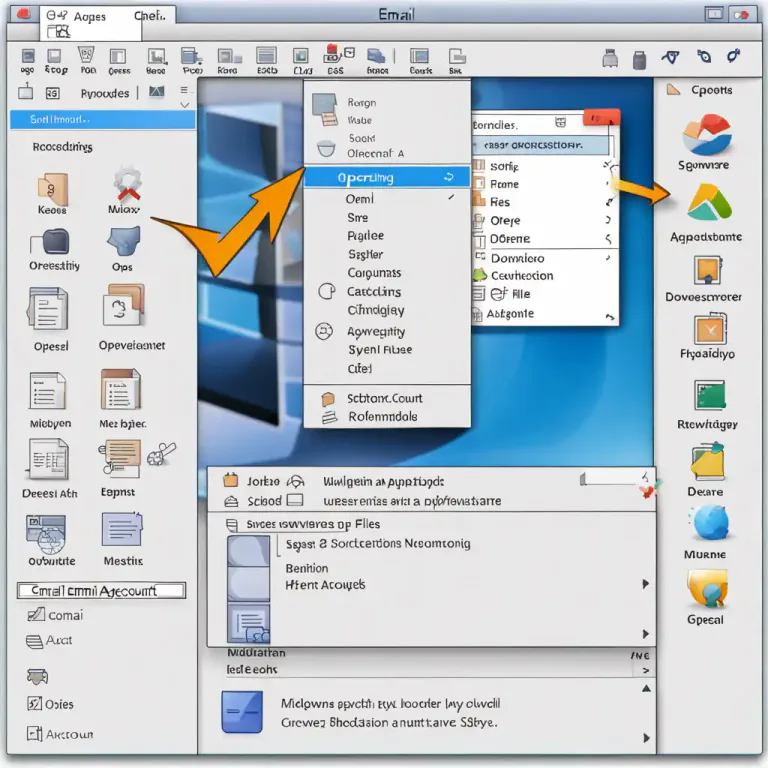Image resolution: width=768 pixels, height=768 pixels.
Task: Click the scroll up arrow in lower list
Action: click(646, 689)
